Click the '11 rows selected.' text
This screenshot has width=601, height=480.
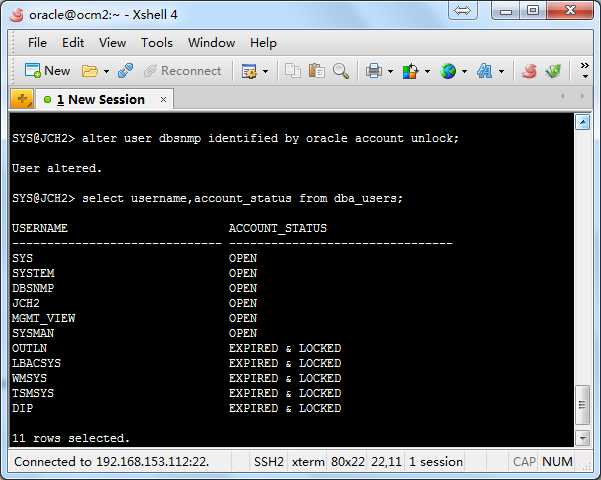[71, 438]
